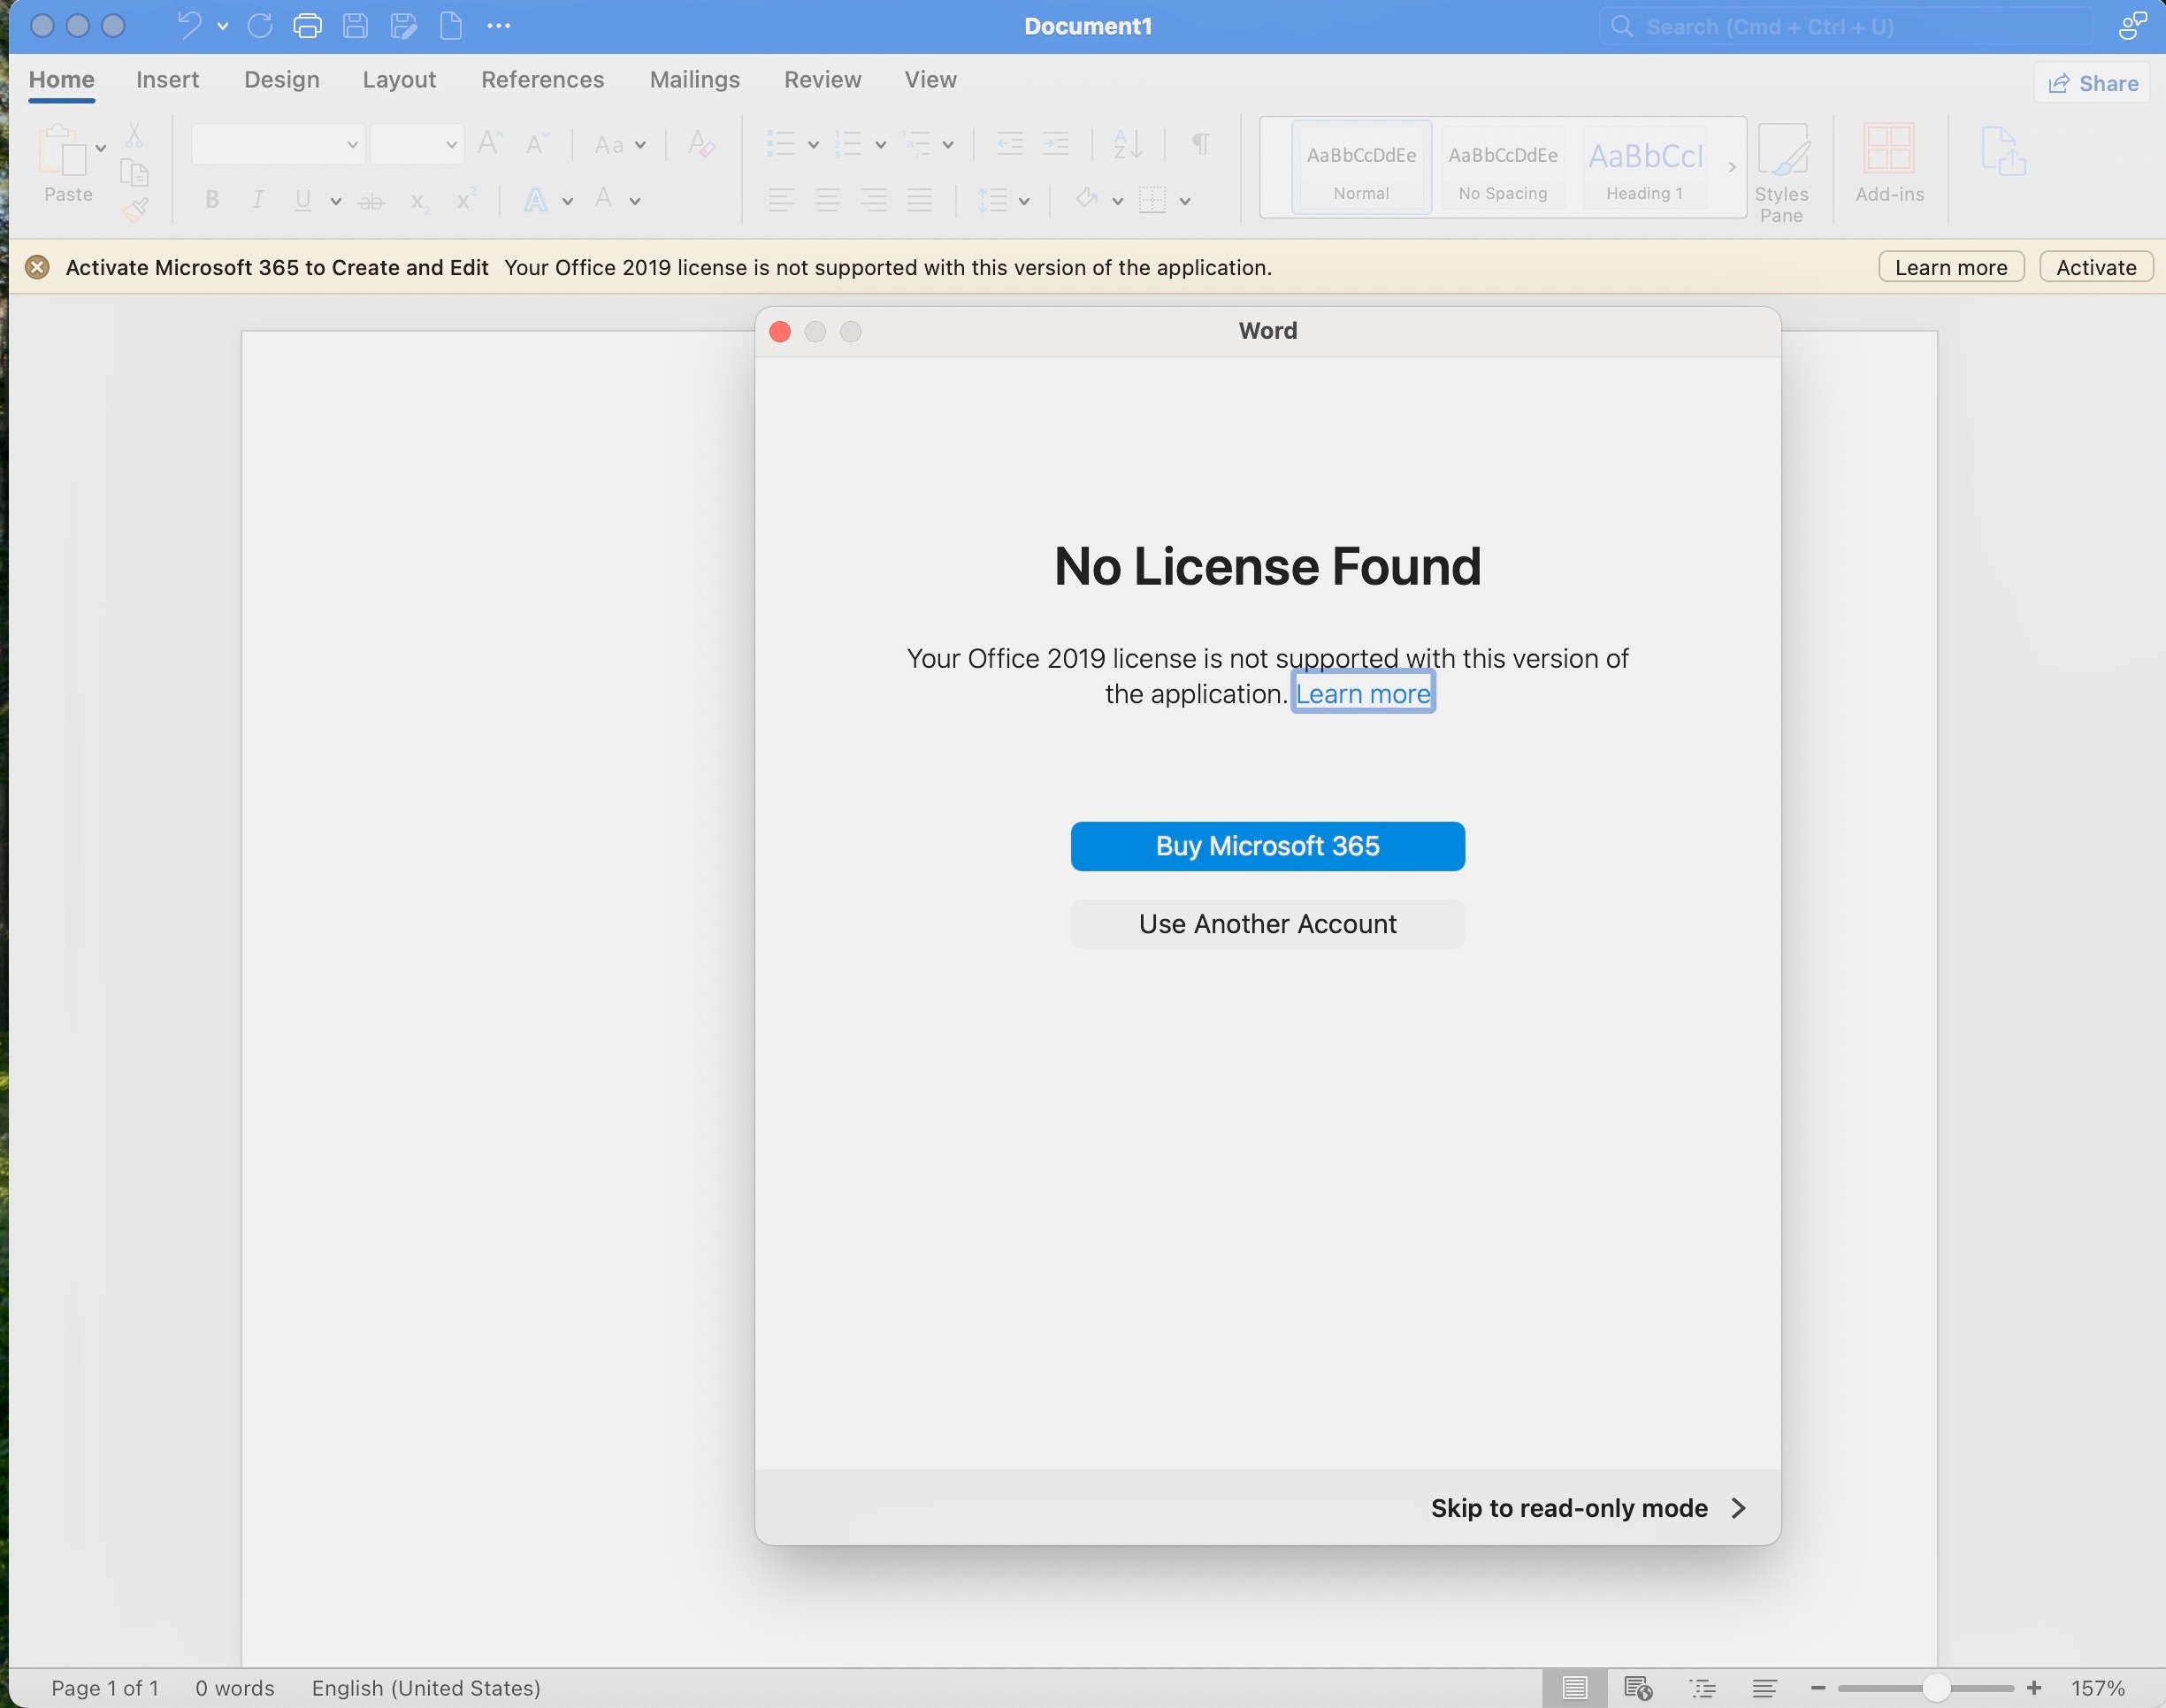Switch to Draft view in status bar
The width and height of the screenshot is (2166, 1708).
pos(1765,1688)
